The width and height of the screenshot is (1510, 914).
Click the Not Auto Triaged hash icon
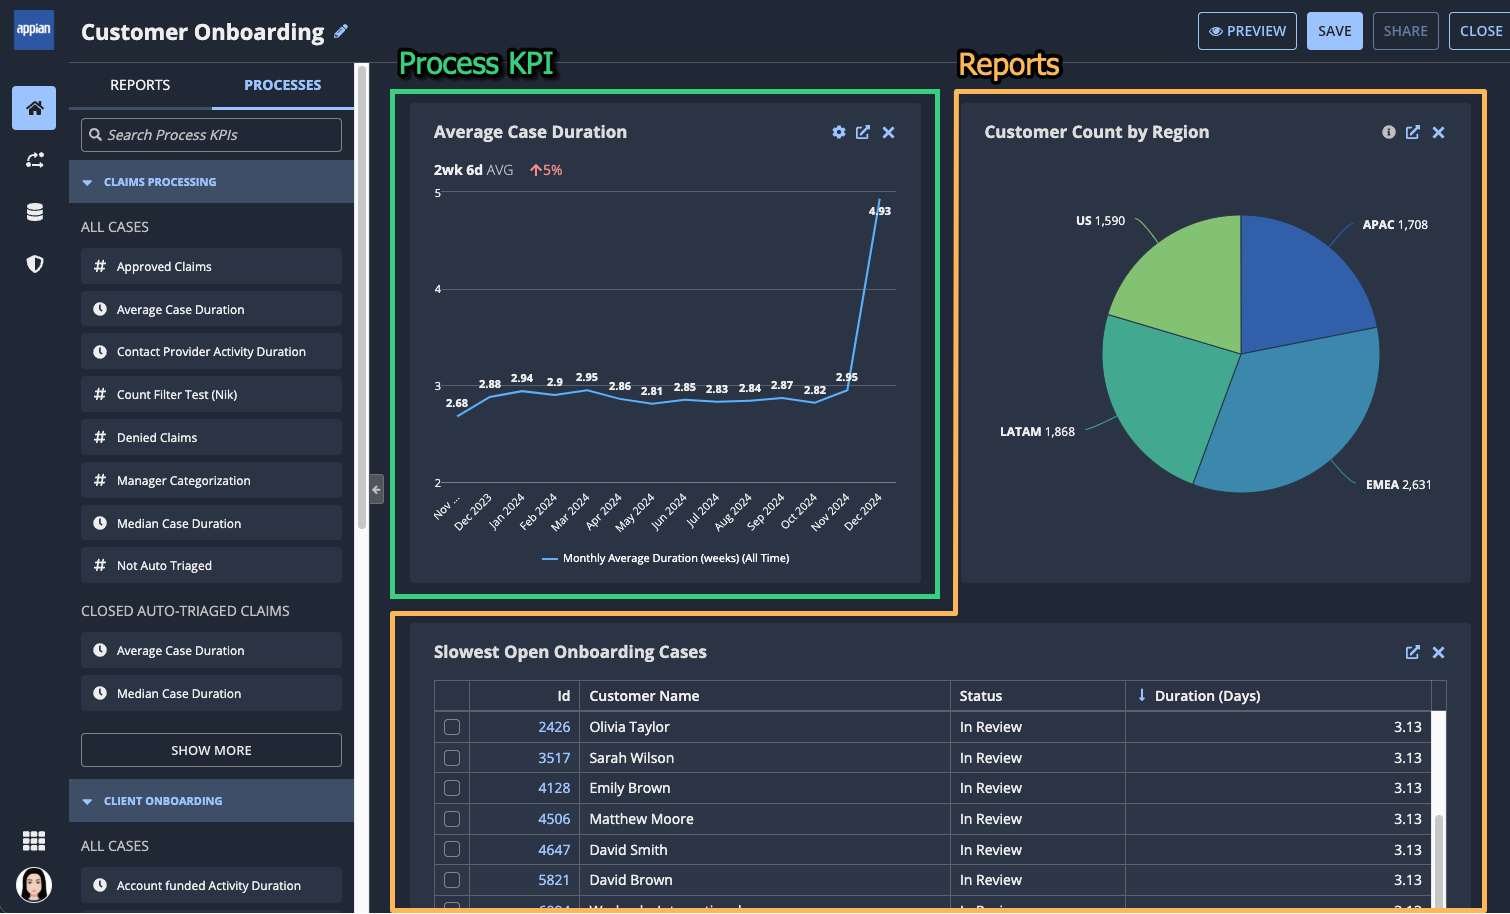[100, 565]
